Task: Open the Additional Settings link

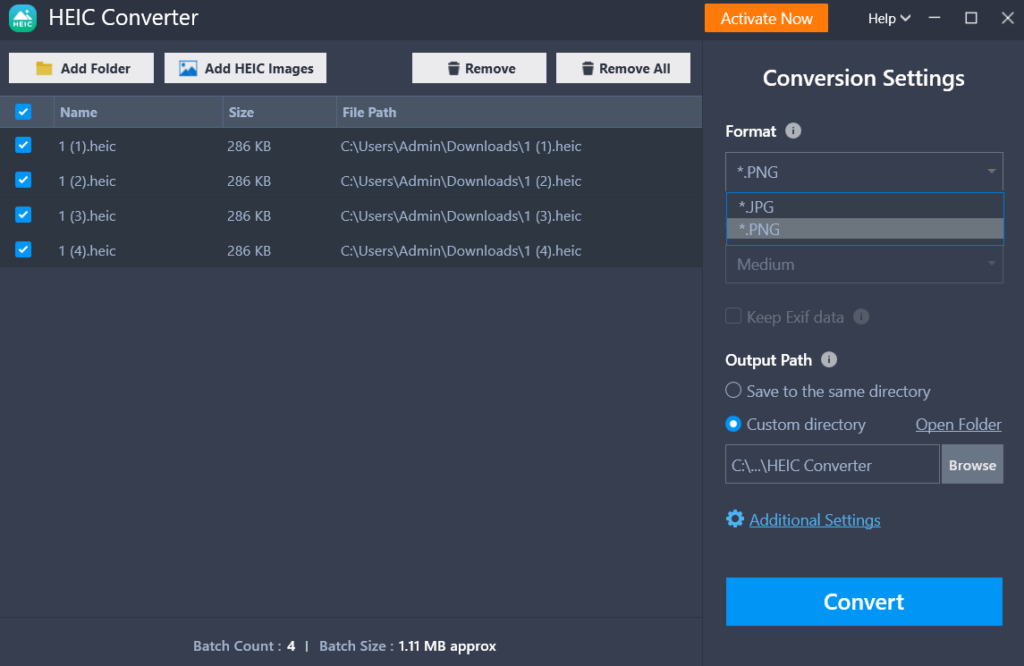Action: 814,520
